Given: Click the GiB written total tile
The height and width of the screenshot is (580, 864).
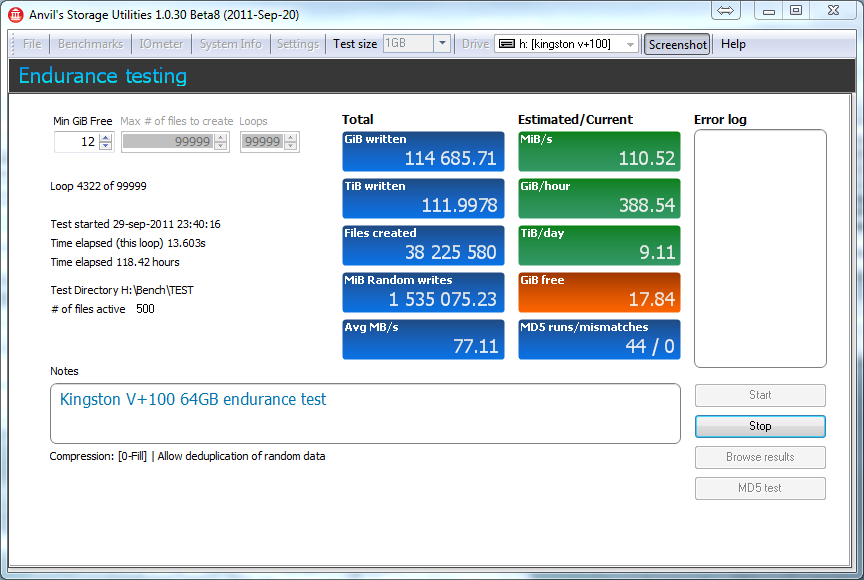Looking at the screenshot, I should [x=423, y=151].
